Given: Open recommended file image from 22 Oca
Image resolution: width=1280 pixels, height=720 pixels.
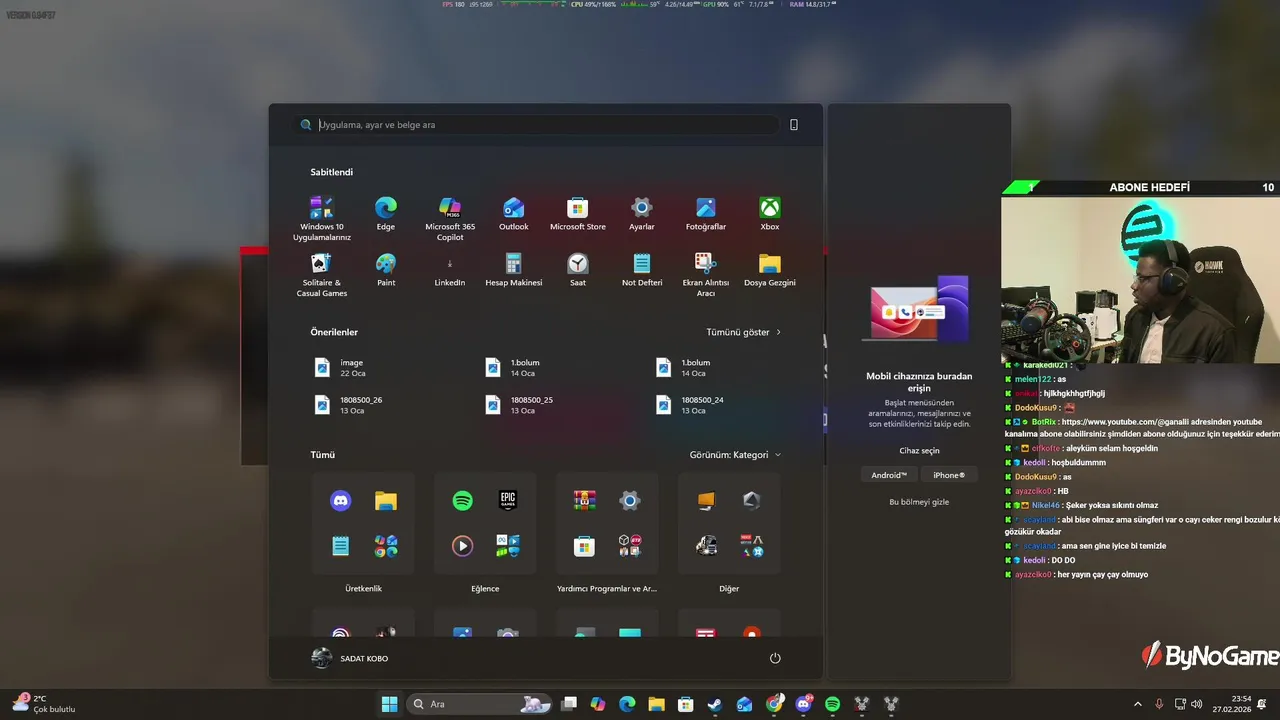Looking at the screenshot, I should point(340,368).
